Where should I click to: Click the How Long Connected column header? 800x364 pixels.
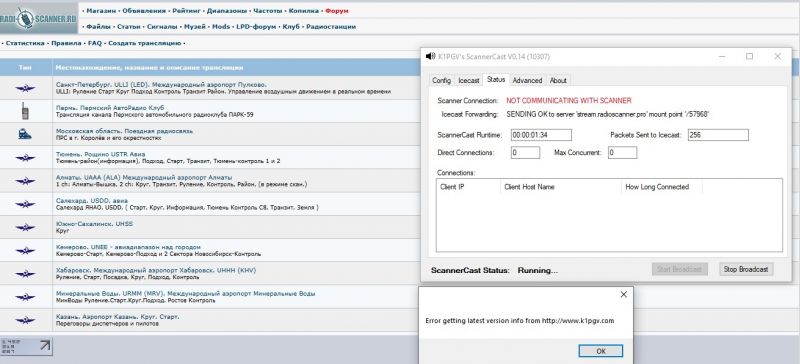(662, 187)
